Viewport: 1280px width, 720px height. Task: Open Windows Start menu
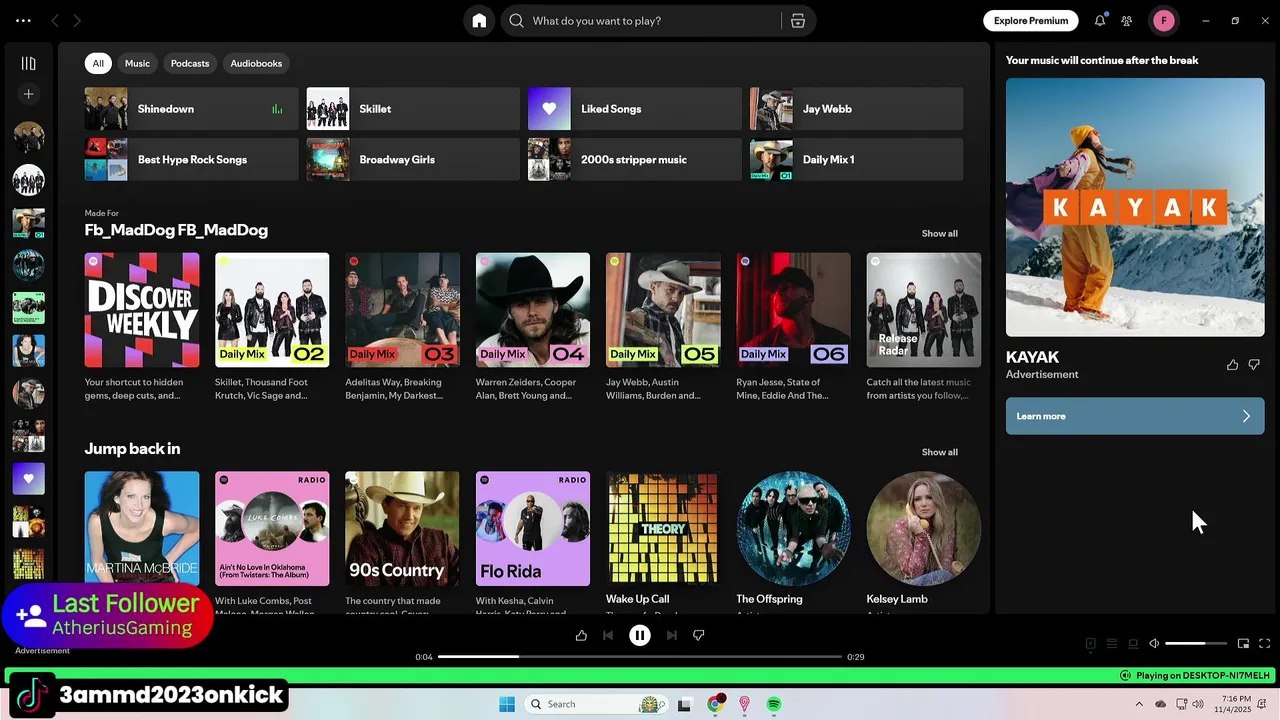507,704
